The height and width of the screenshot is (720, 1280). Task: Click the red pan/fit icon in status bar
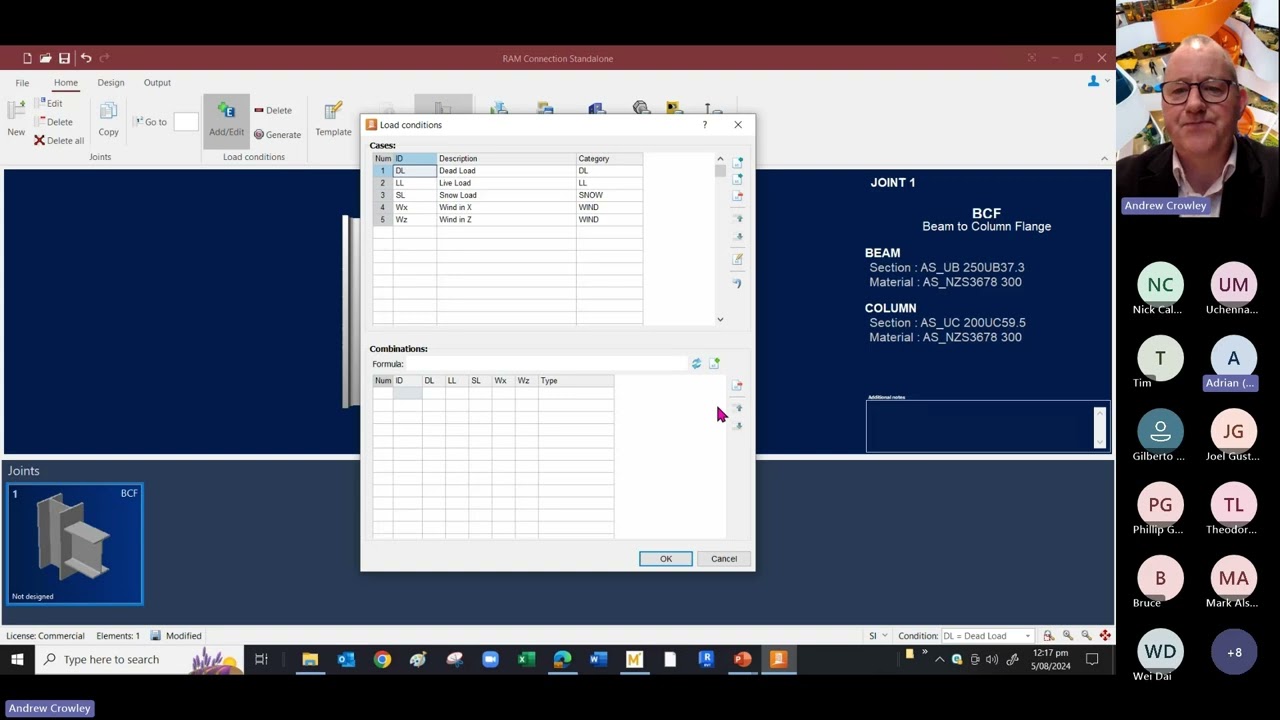(1105, 636)
